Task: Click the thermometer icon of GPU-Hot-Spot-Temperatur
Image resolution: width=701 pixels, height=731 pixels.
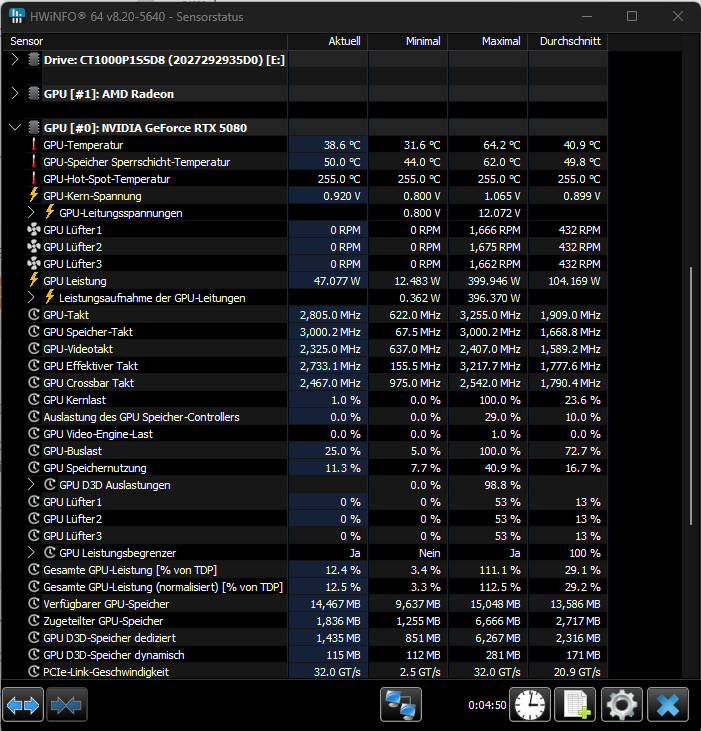Action: point(34,179)
